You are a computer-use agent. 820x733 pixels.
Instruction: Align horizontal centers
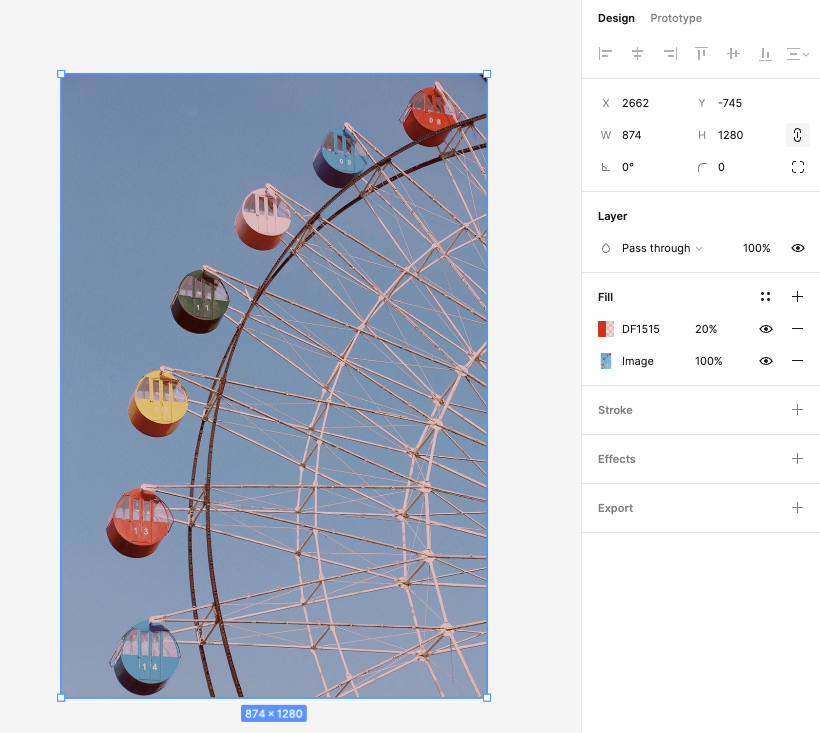pos(637,54)
